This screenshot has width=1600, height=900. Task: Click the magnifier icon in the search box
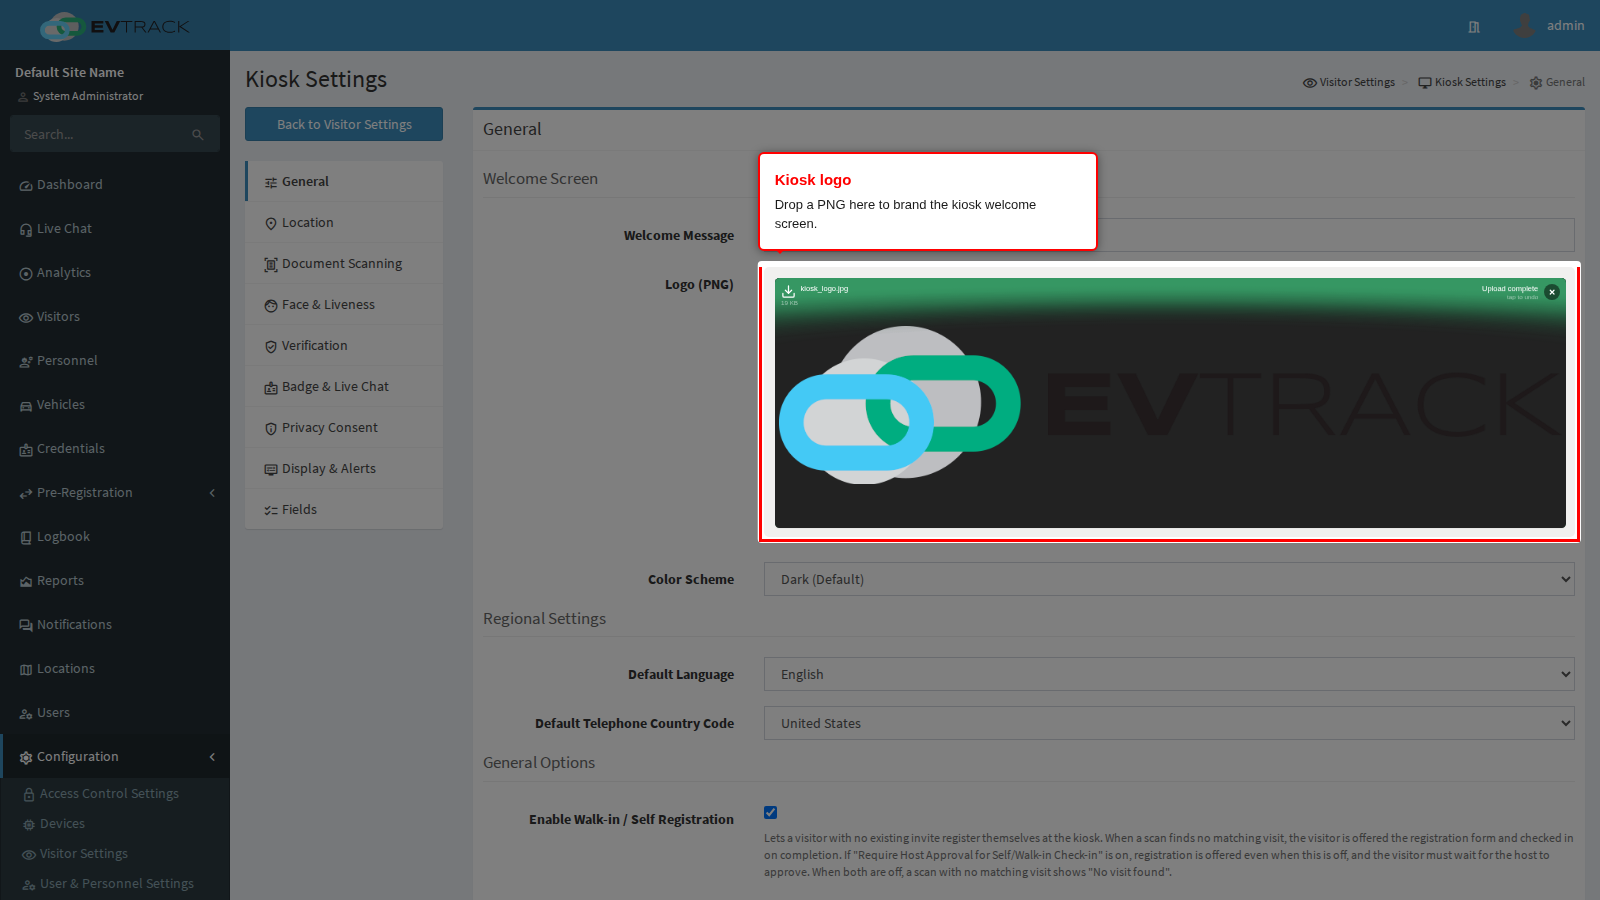(198, 135)
